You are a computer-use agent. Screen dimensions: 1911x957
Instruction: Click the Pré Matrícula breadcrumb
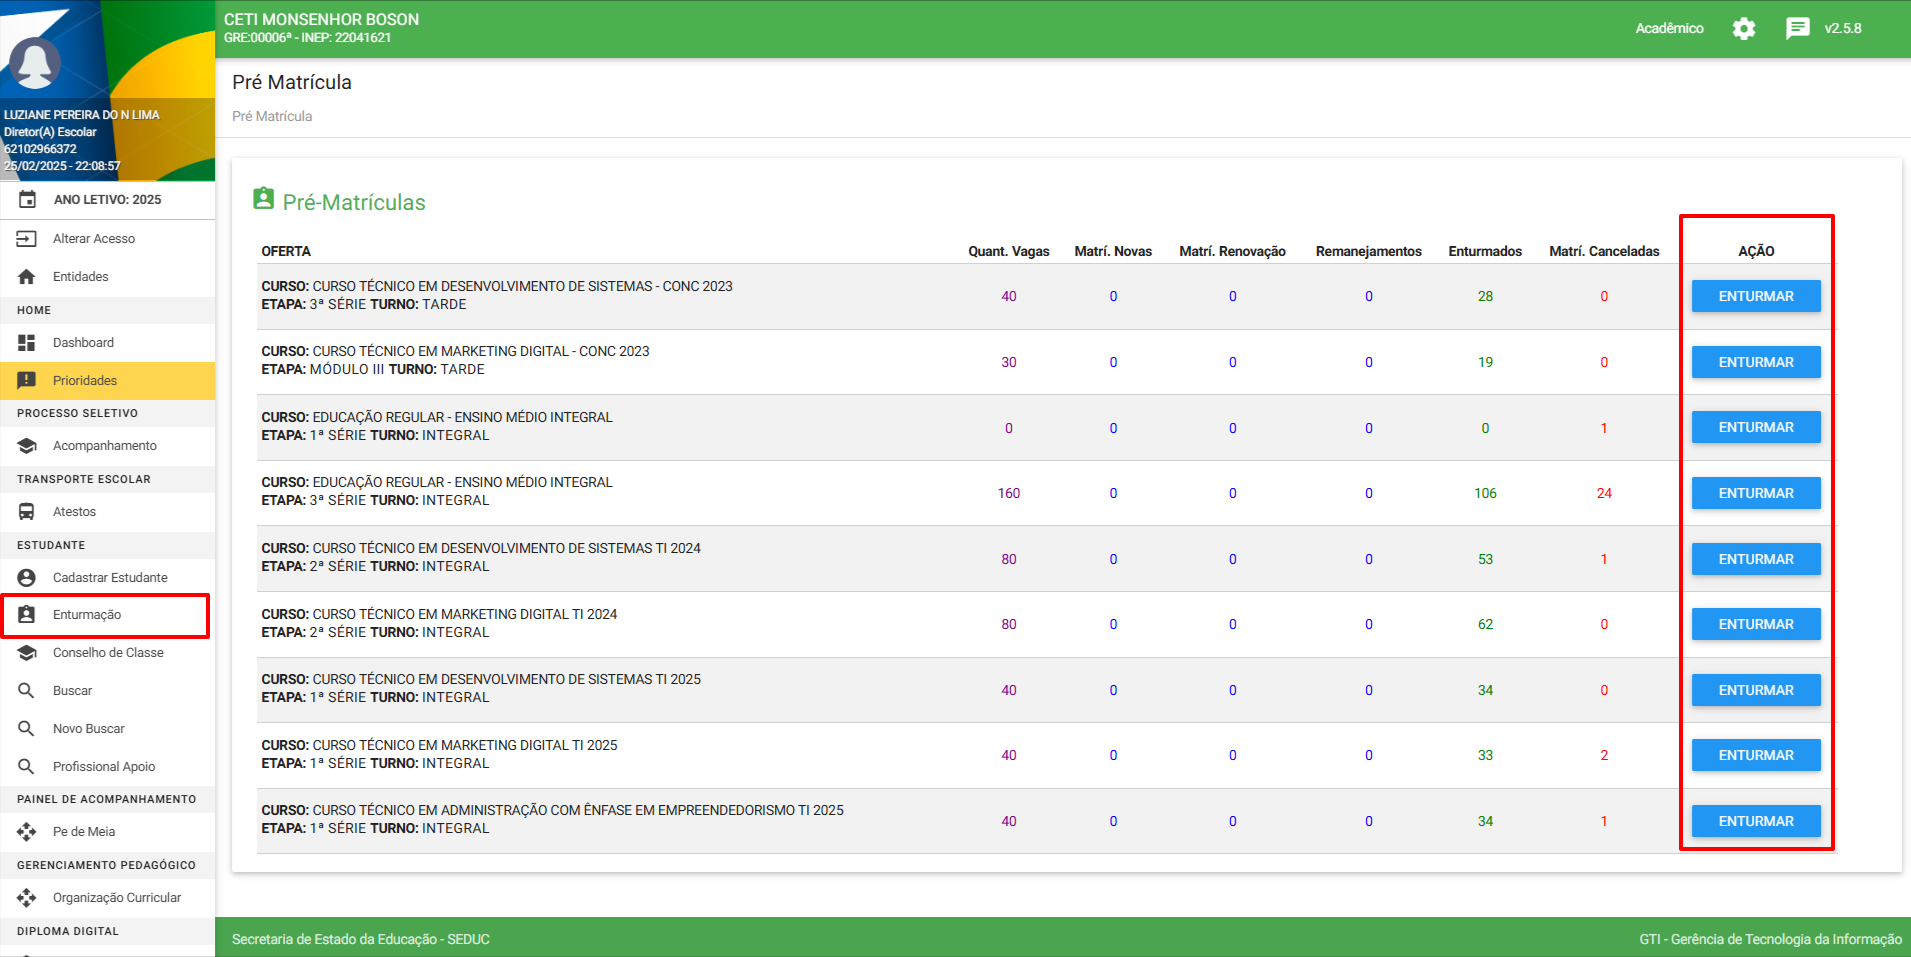pos(272,117)
